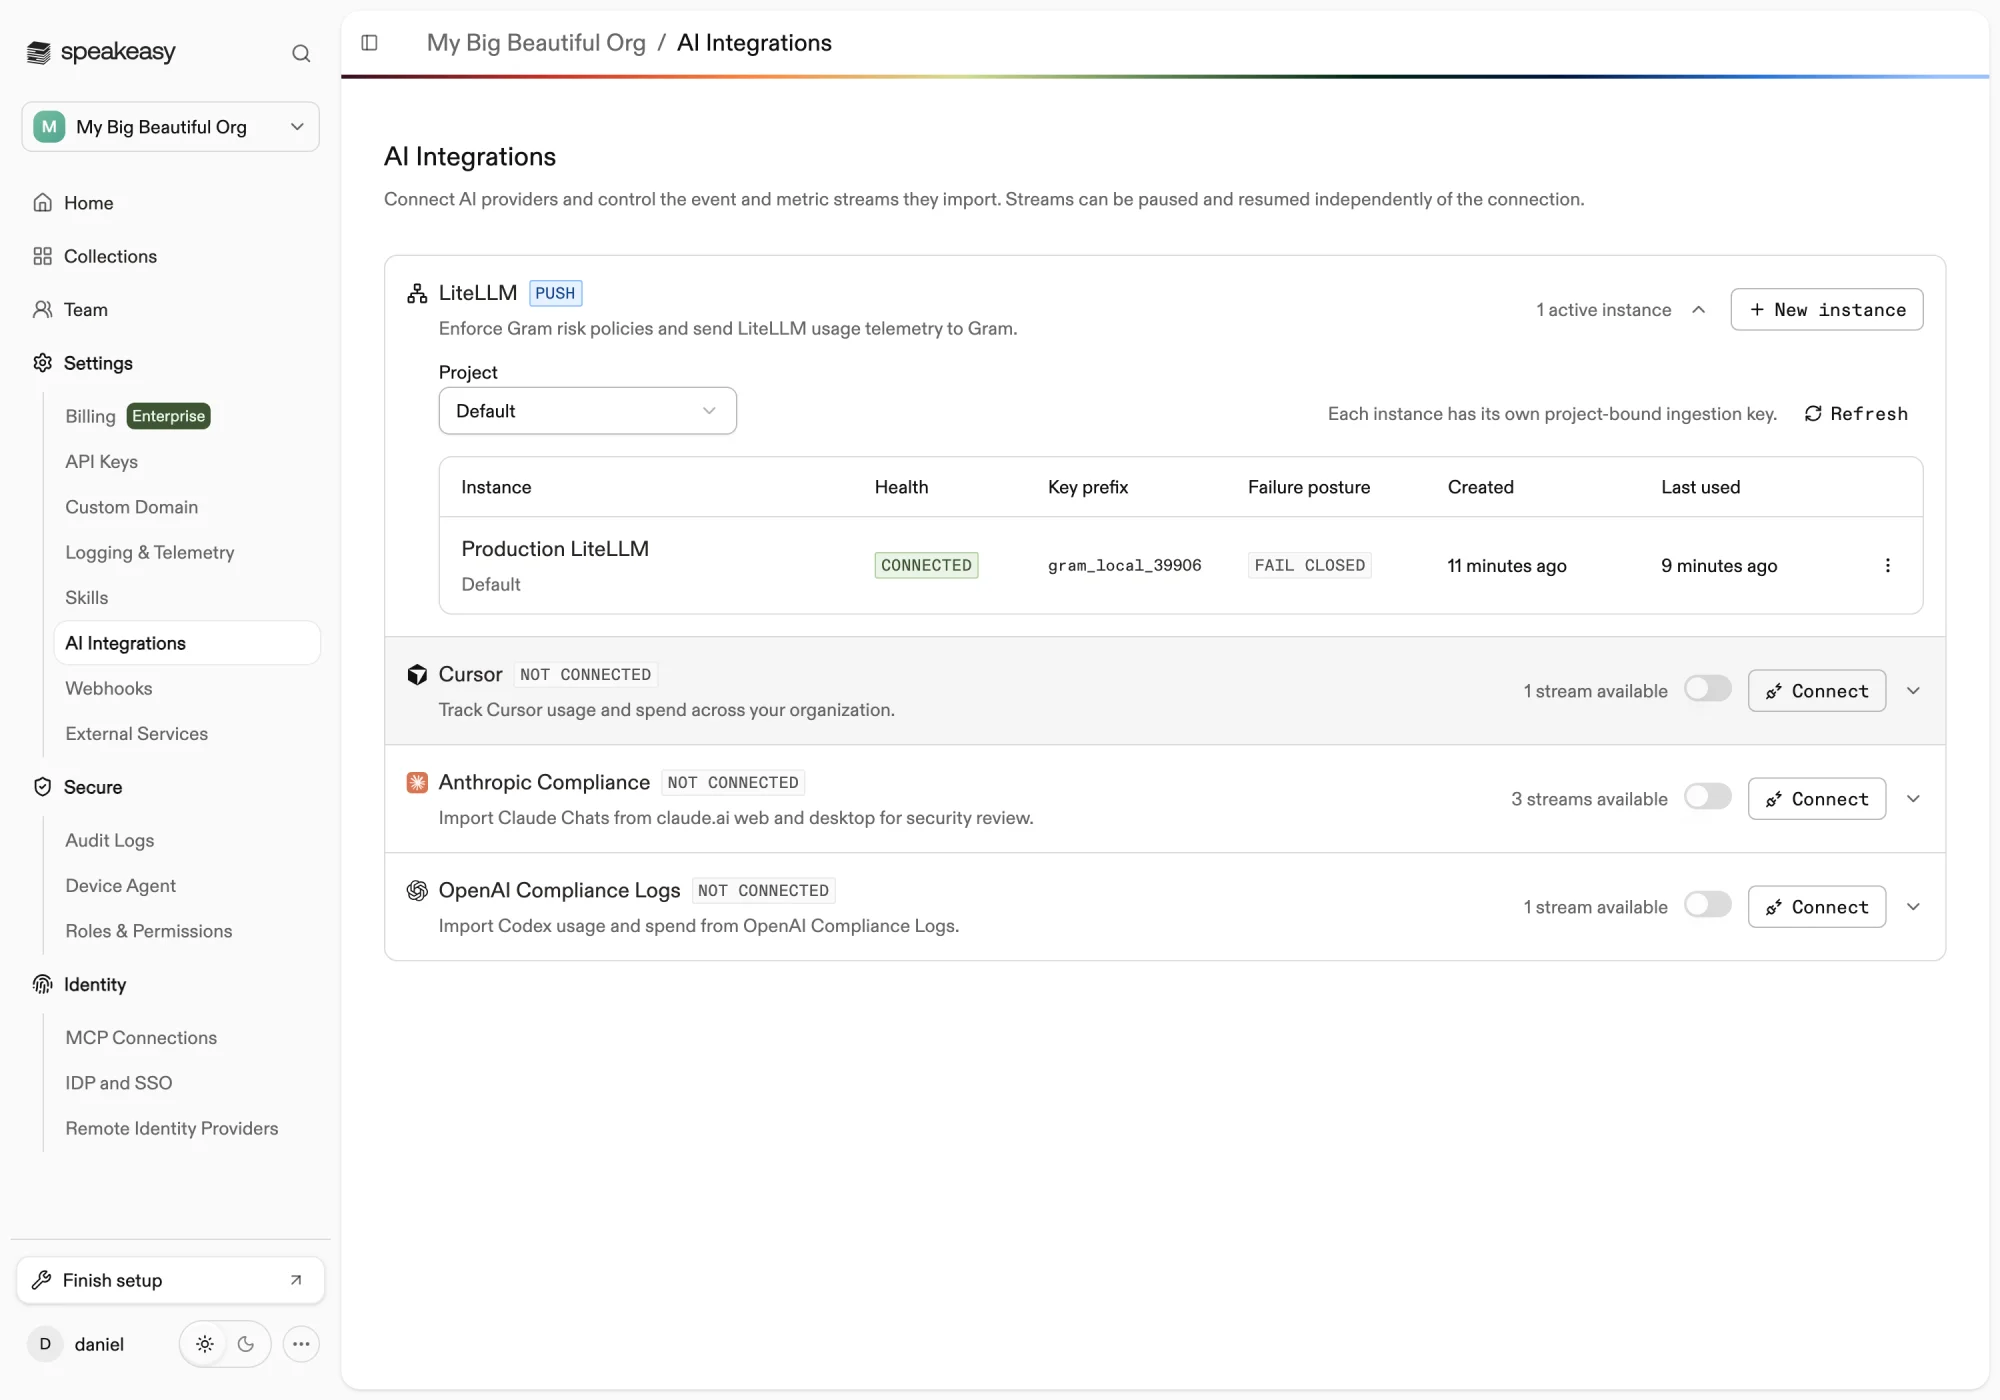Screen dimensions: 2000x1400
Task: Toggle the sidebar panel icon
Action: click(x=369, y=43)
